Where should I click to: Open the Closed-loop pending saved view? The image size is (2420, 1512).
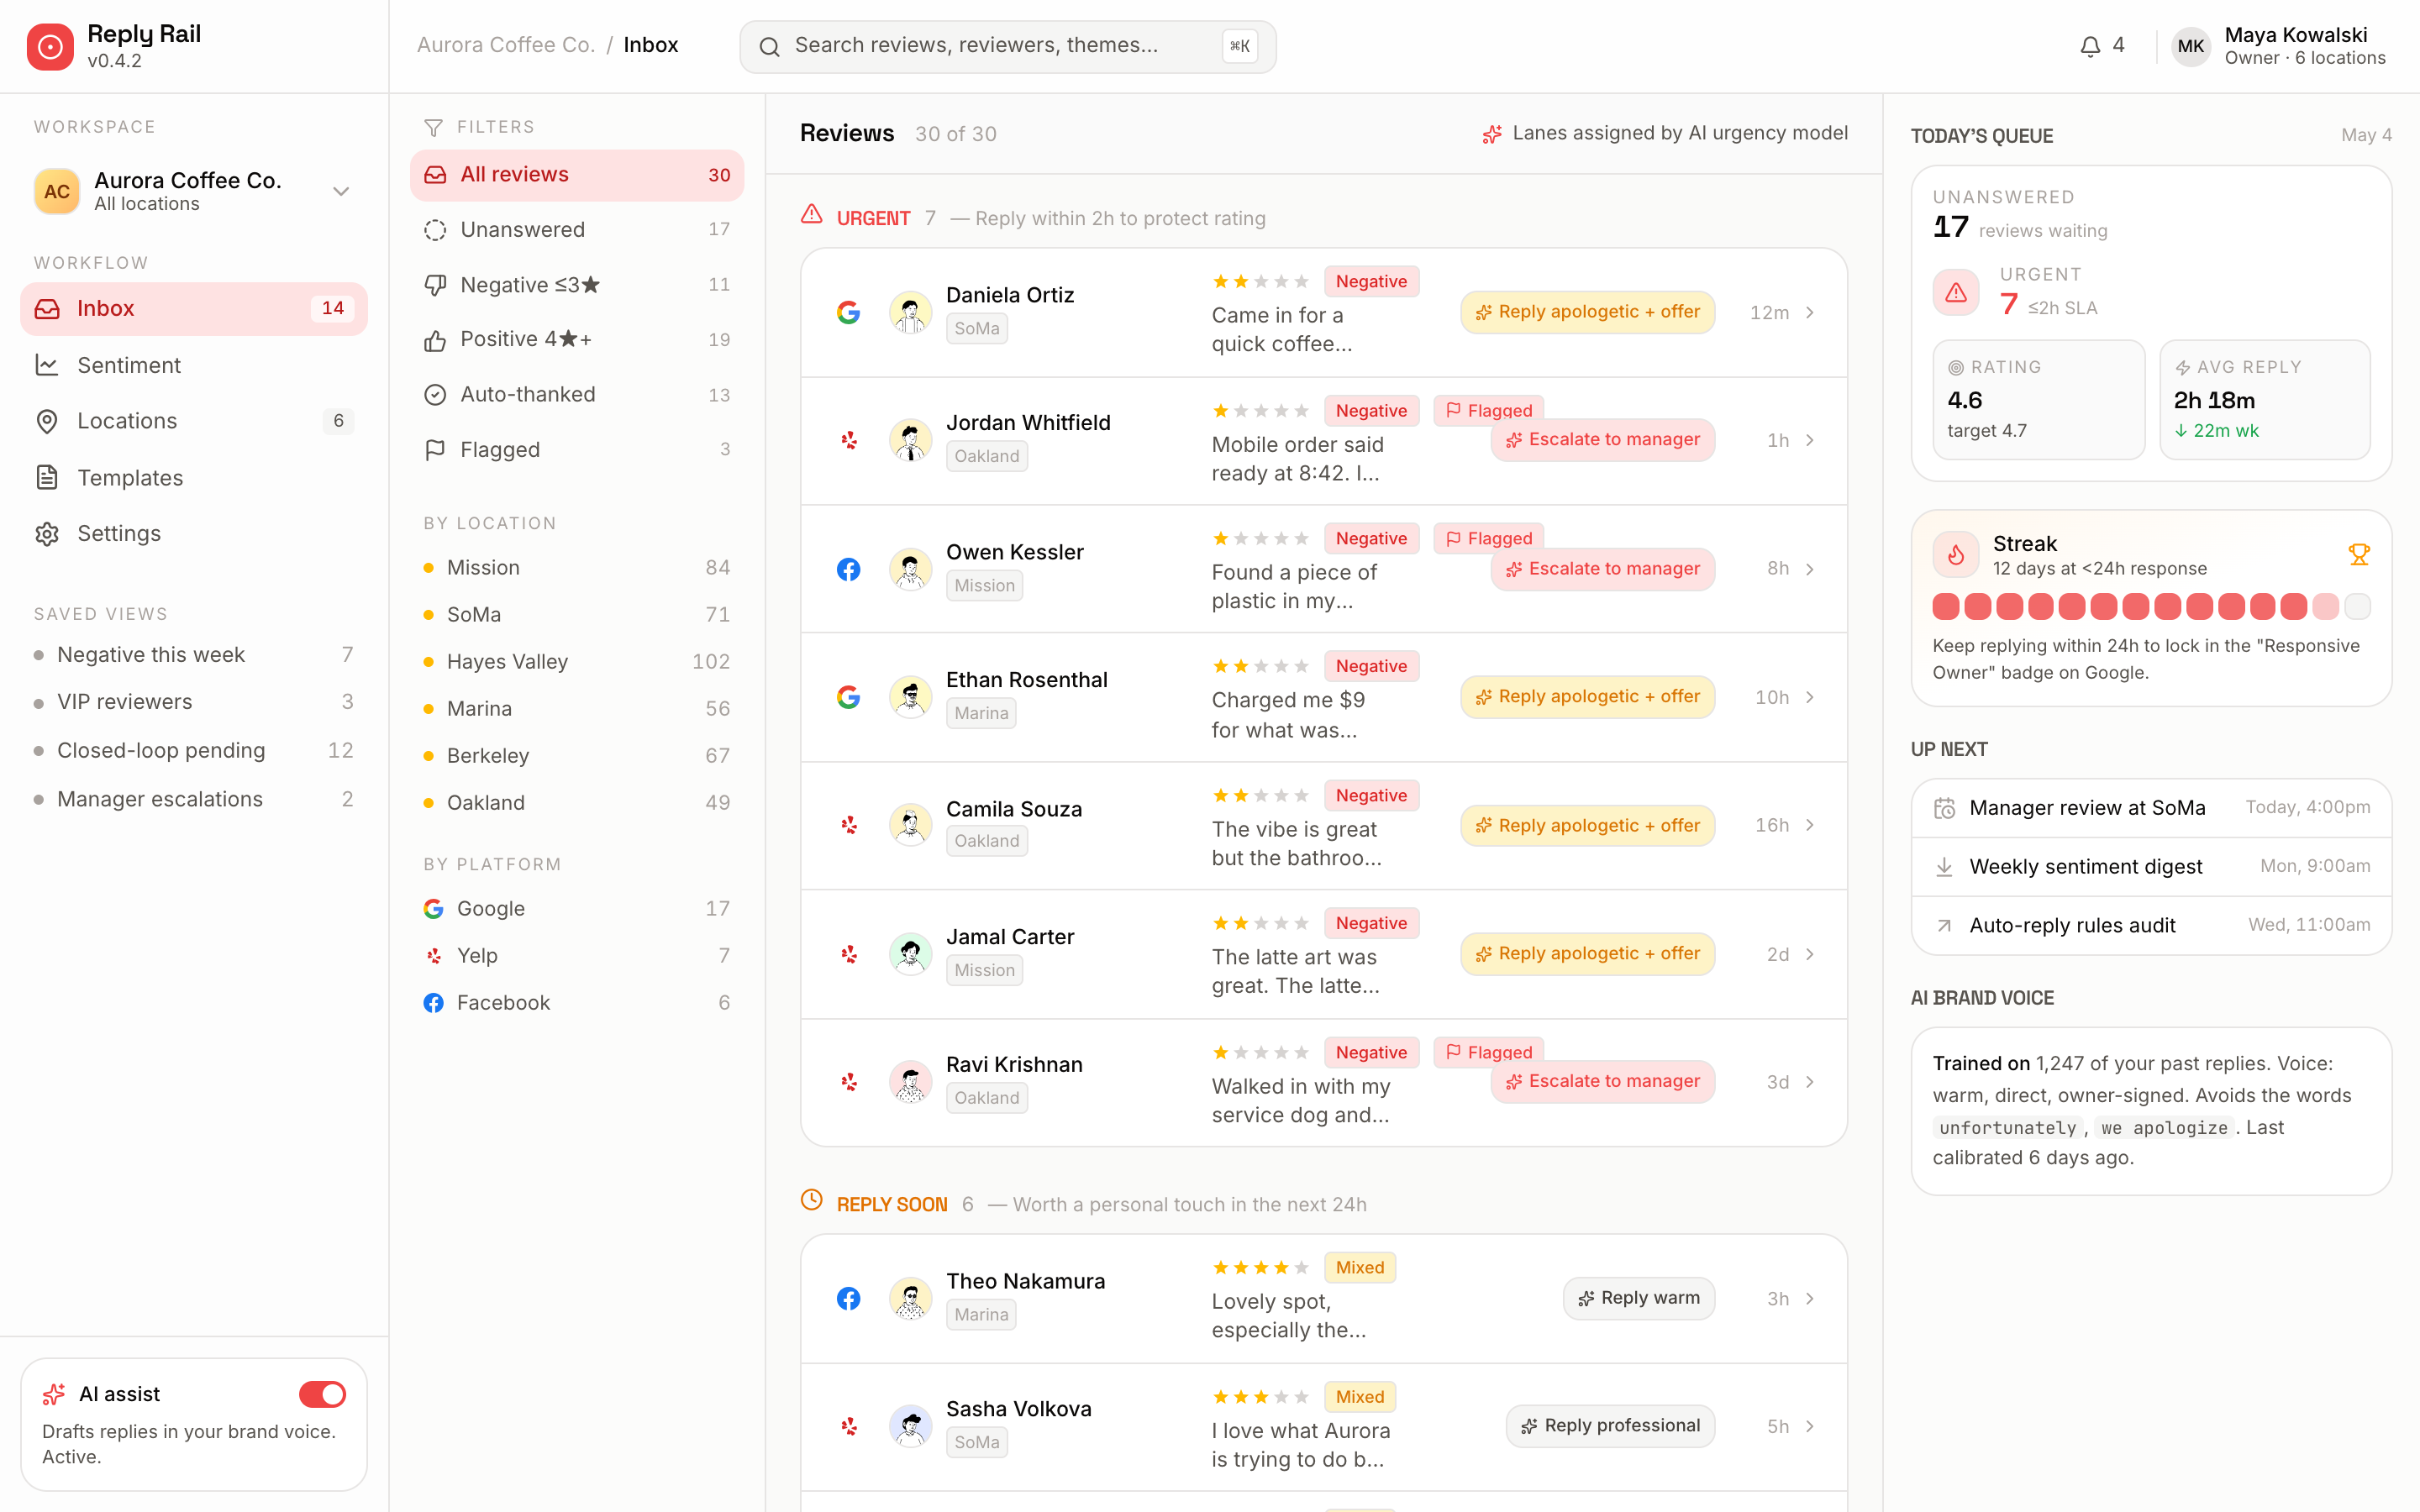point(194,750)
